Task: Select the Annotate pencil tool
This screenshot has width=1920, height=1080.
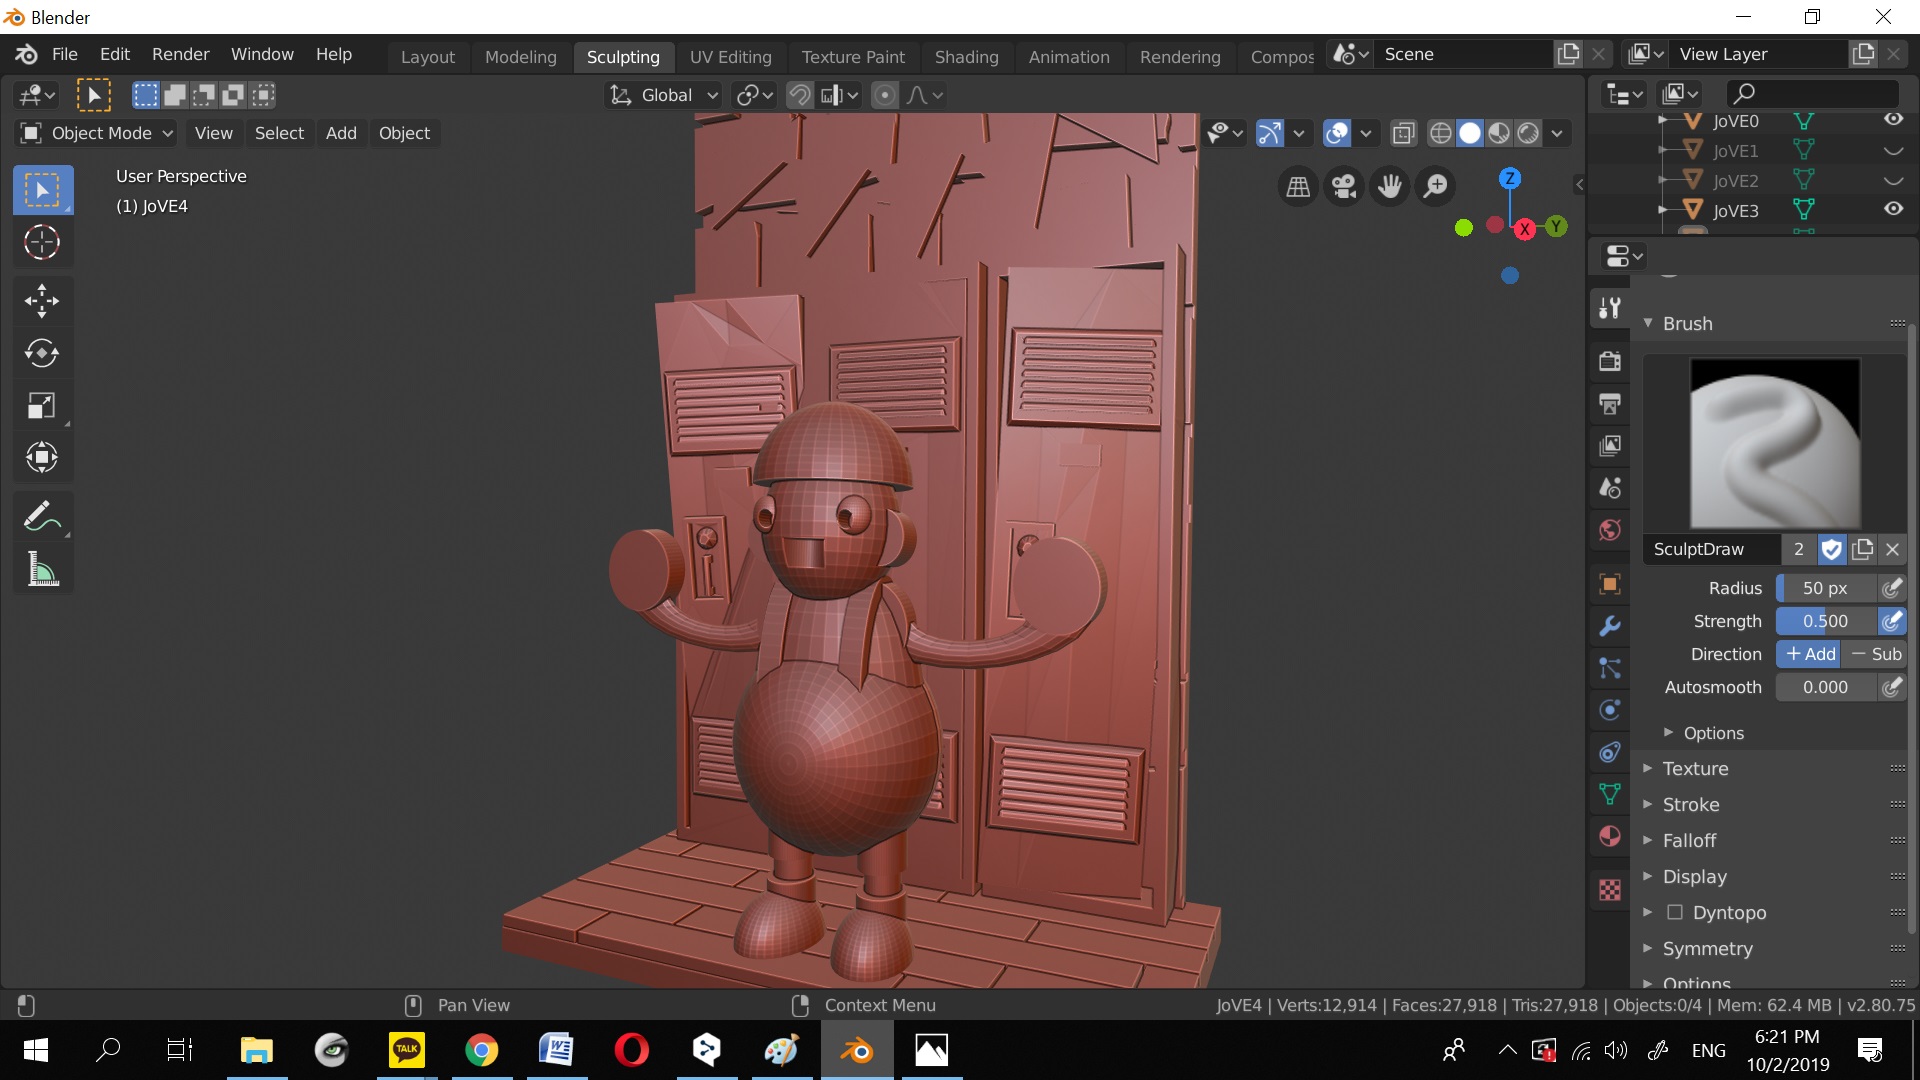Action: click(42, 517)
